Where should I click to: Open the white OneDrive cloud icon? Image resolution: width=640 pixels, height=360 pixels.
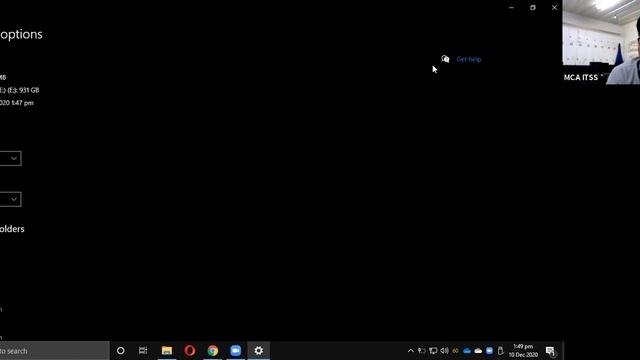click(478, 351)
